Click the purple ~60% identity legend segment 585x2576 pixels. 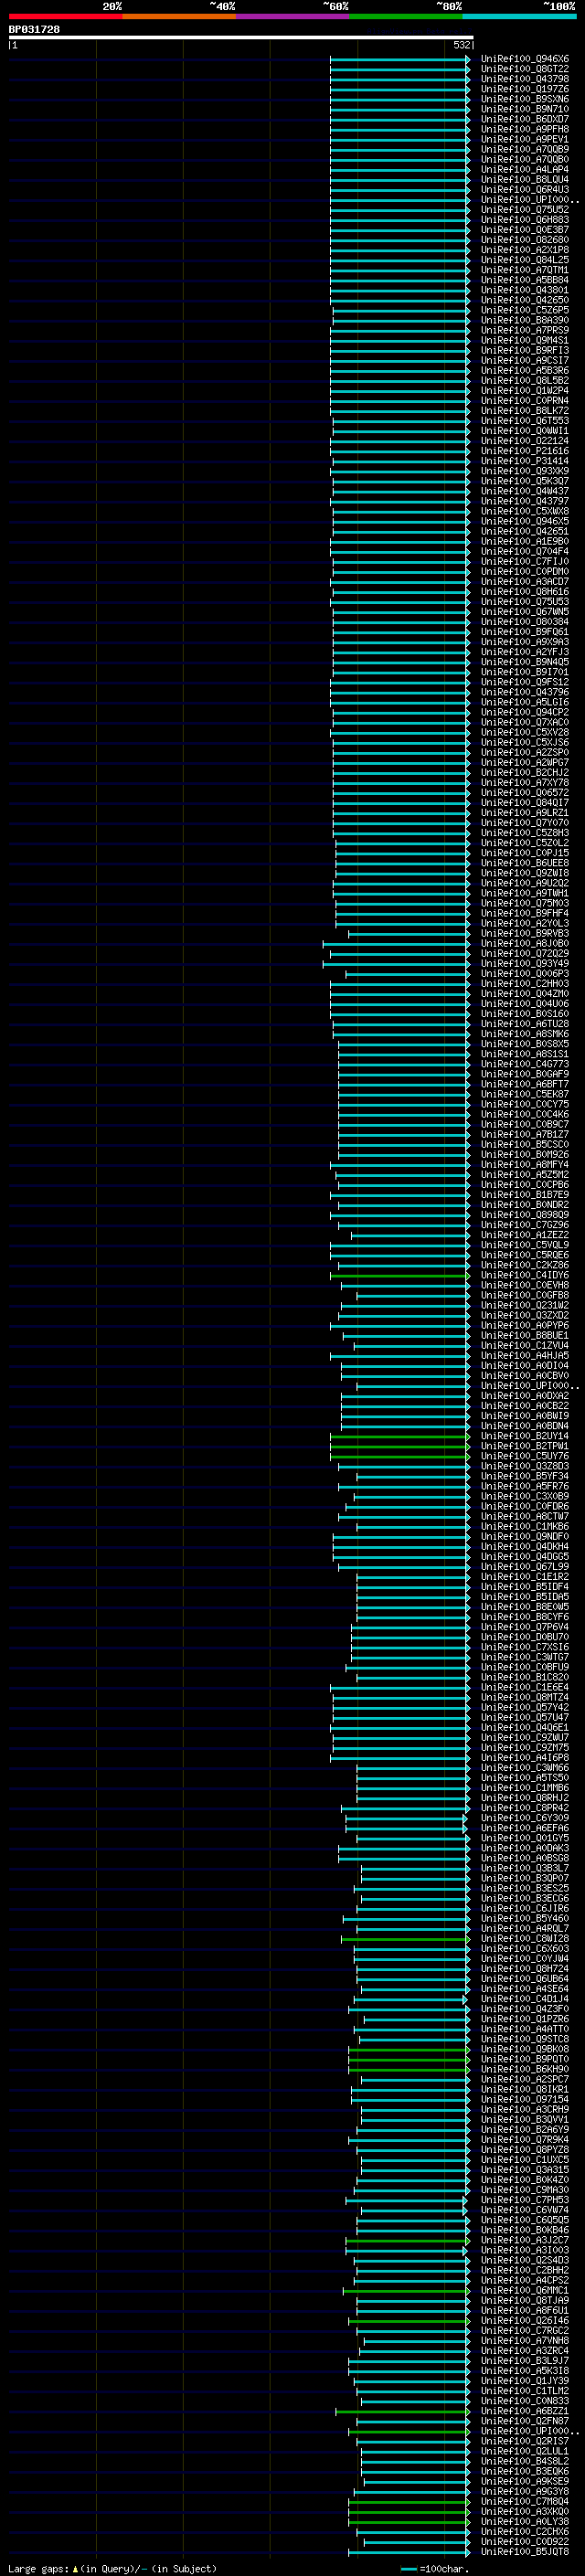[x=292, y=16]
